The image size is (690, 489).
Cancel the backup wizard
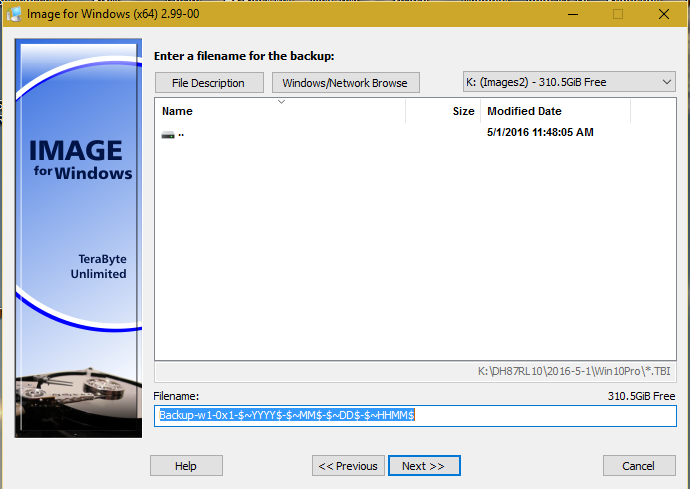tap(639, 466)
